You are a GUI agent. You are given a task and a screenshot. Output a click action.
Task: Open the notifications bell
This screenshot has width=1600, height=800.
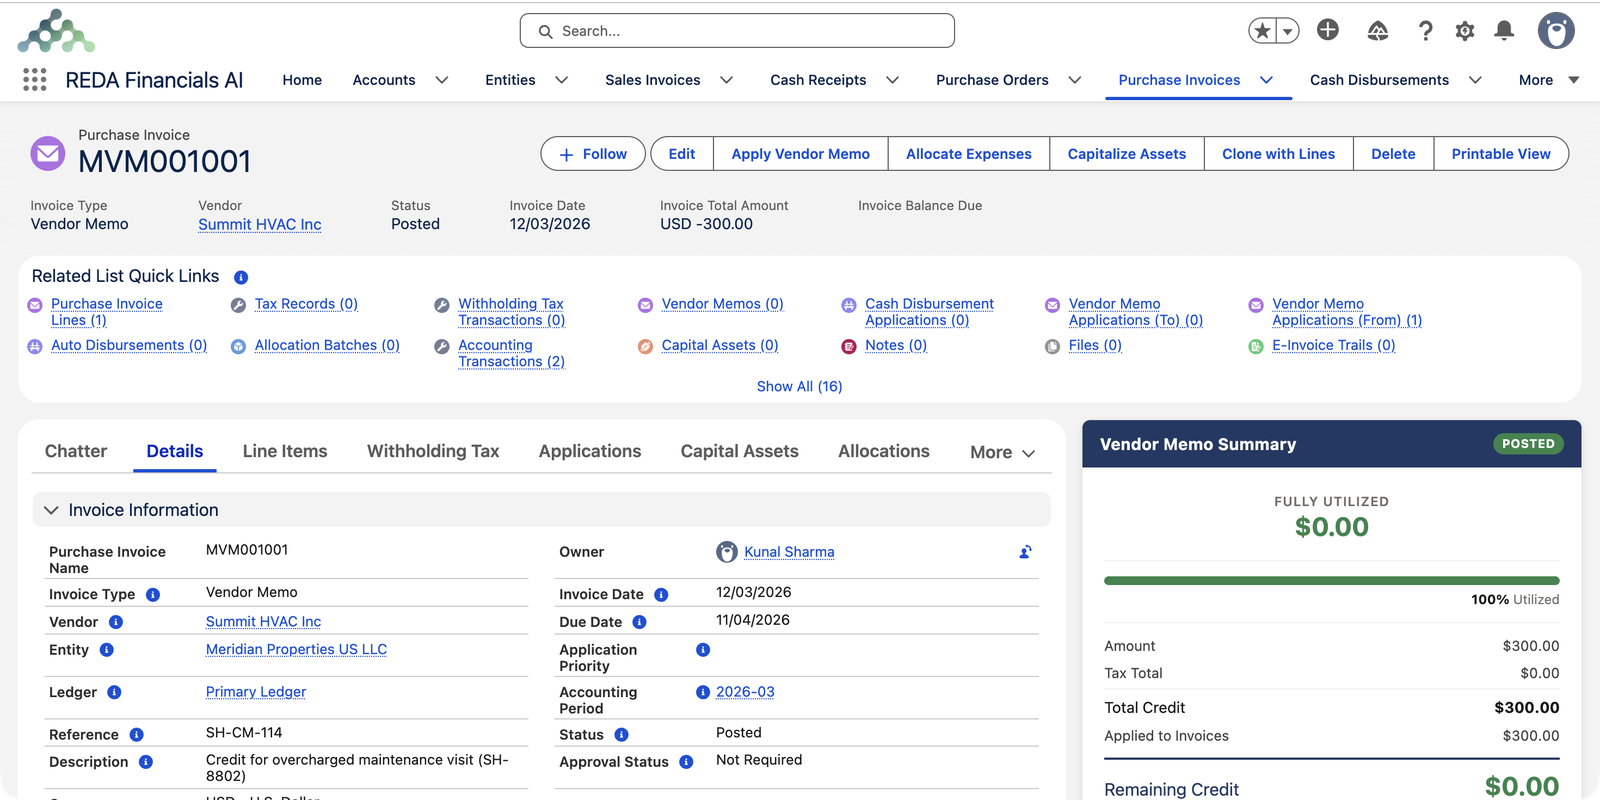click(1504, 31)
